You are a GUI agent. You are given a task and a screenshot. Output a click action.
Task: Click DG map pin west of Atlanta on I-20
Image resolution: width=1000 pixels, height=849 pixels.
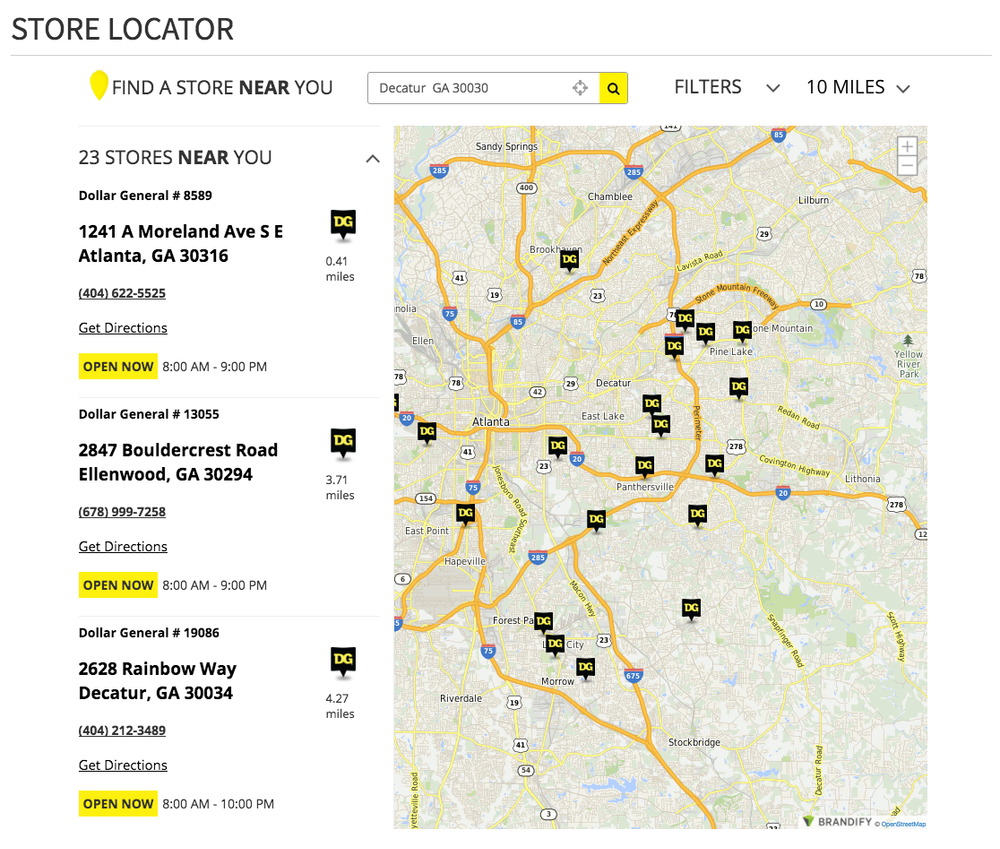tap(427, 432)
